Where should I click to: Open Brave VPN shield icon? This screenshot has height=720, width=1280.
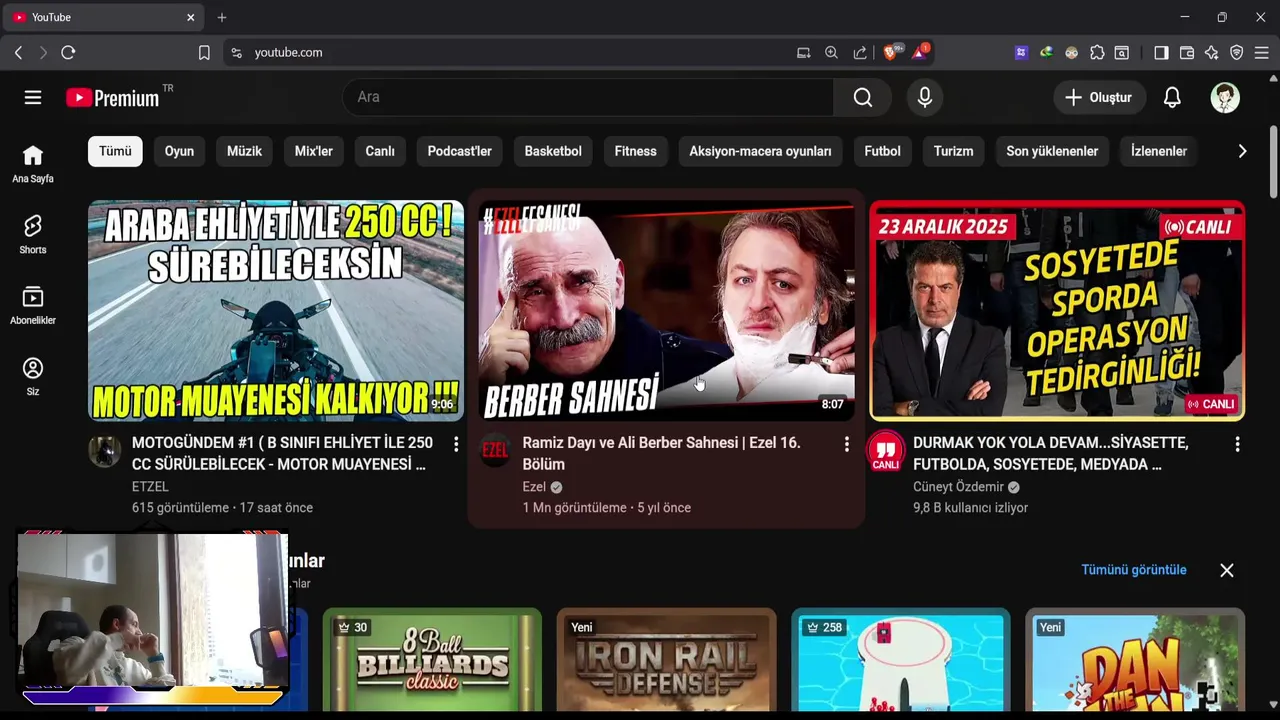(x=1237, y=52)
